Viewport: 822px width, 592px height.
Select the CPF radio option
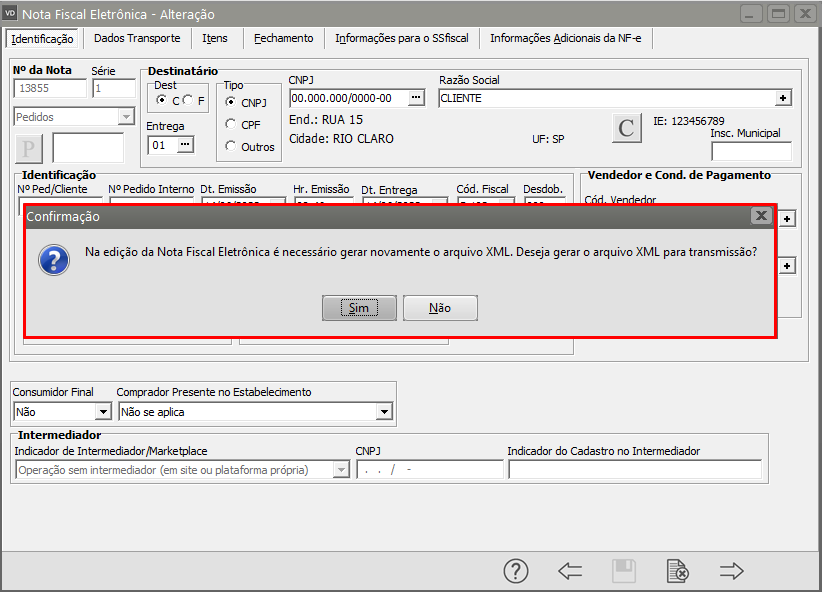[231, 124]
